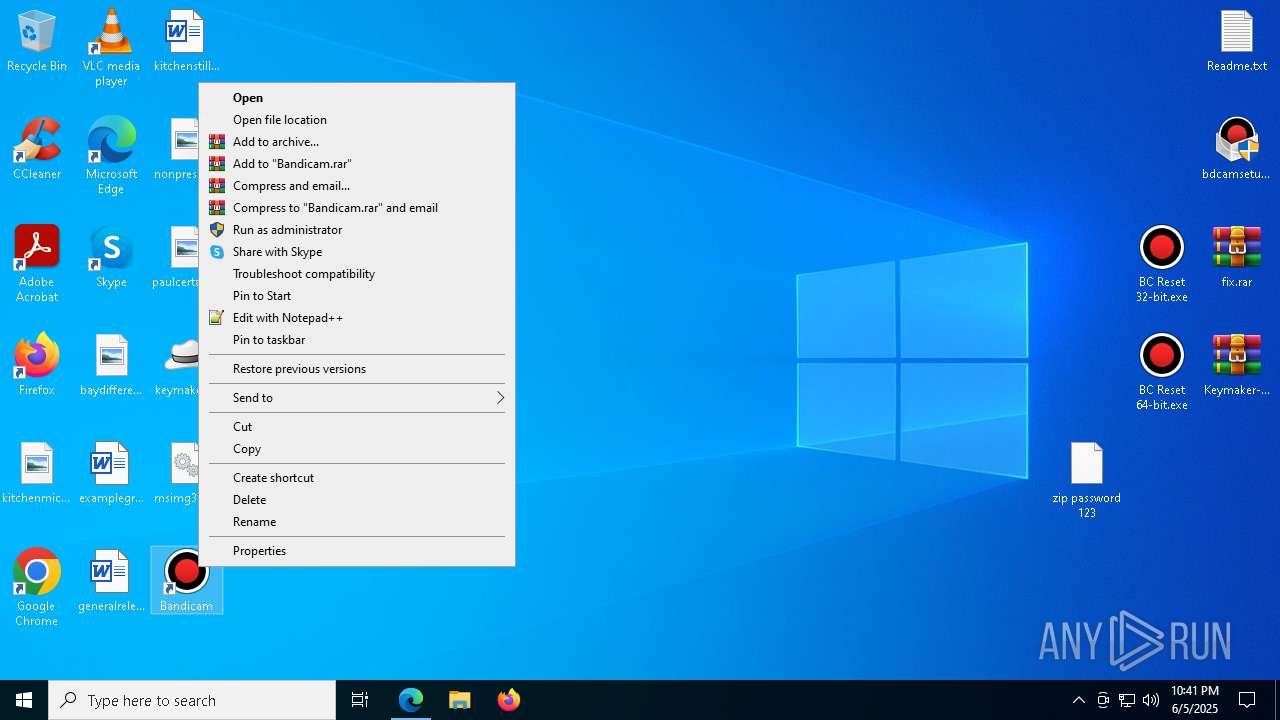1280x720 pixels.
Task: Select the BC Reset 64-bit.exe icon
Action: tap(1162, 371)
